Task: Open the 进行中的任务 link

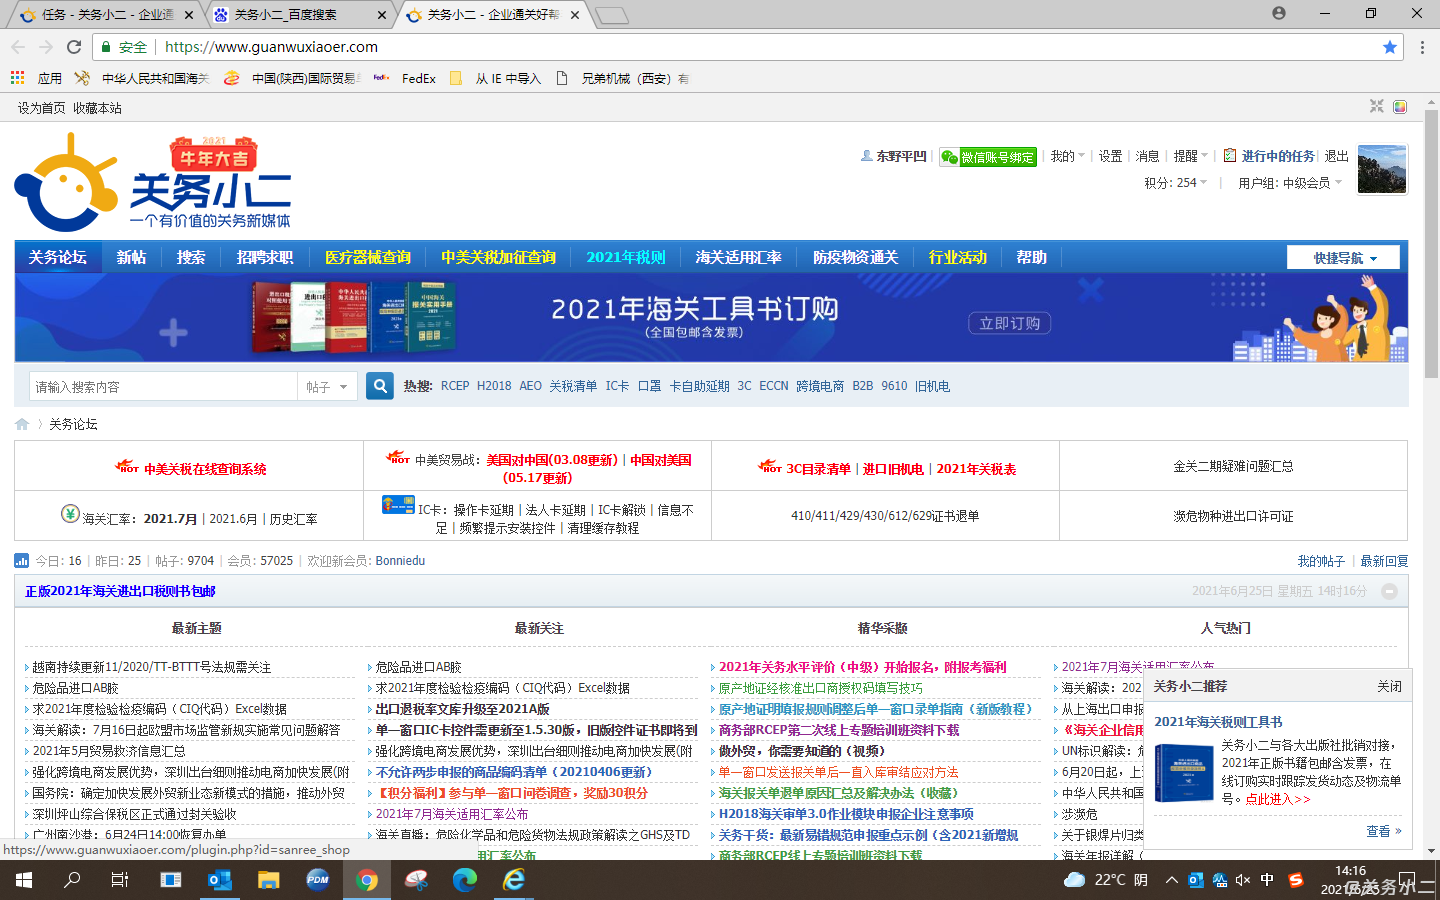Action: [1278, 156]
